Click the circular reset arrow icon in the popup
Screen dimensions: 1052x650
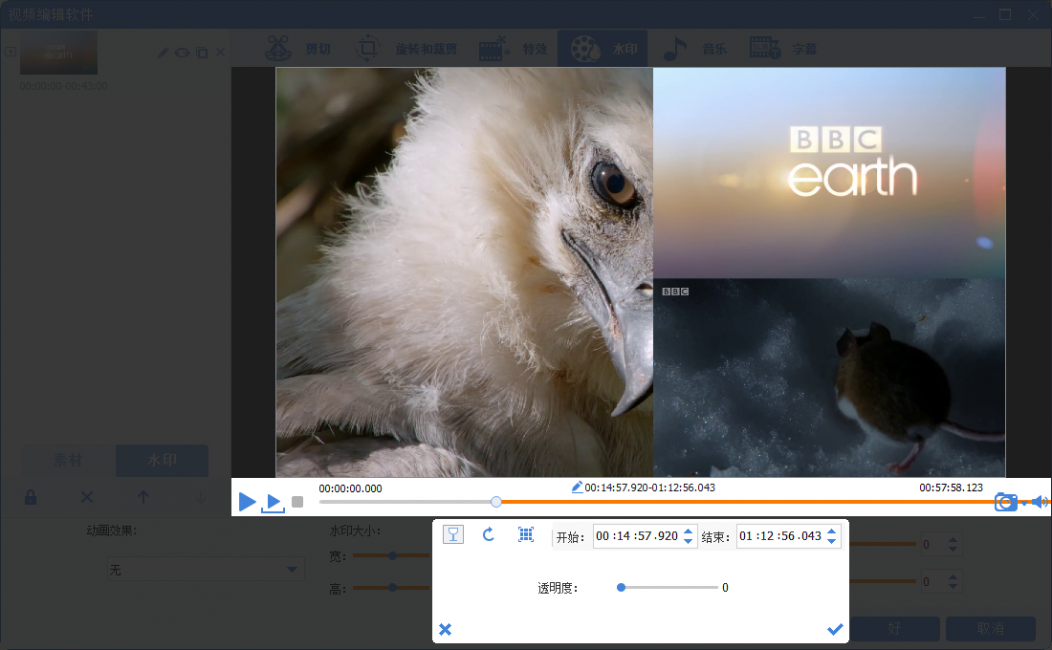point(488,535)
